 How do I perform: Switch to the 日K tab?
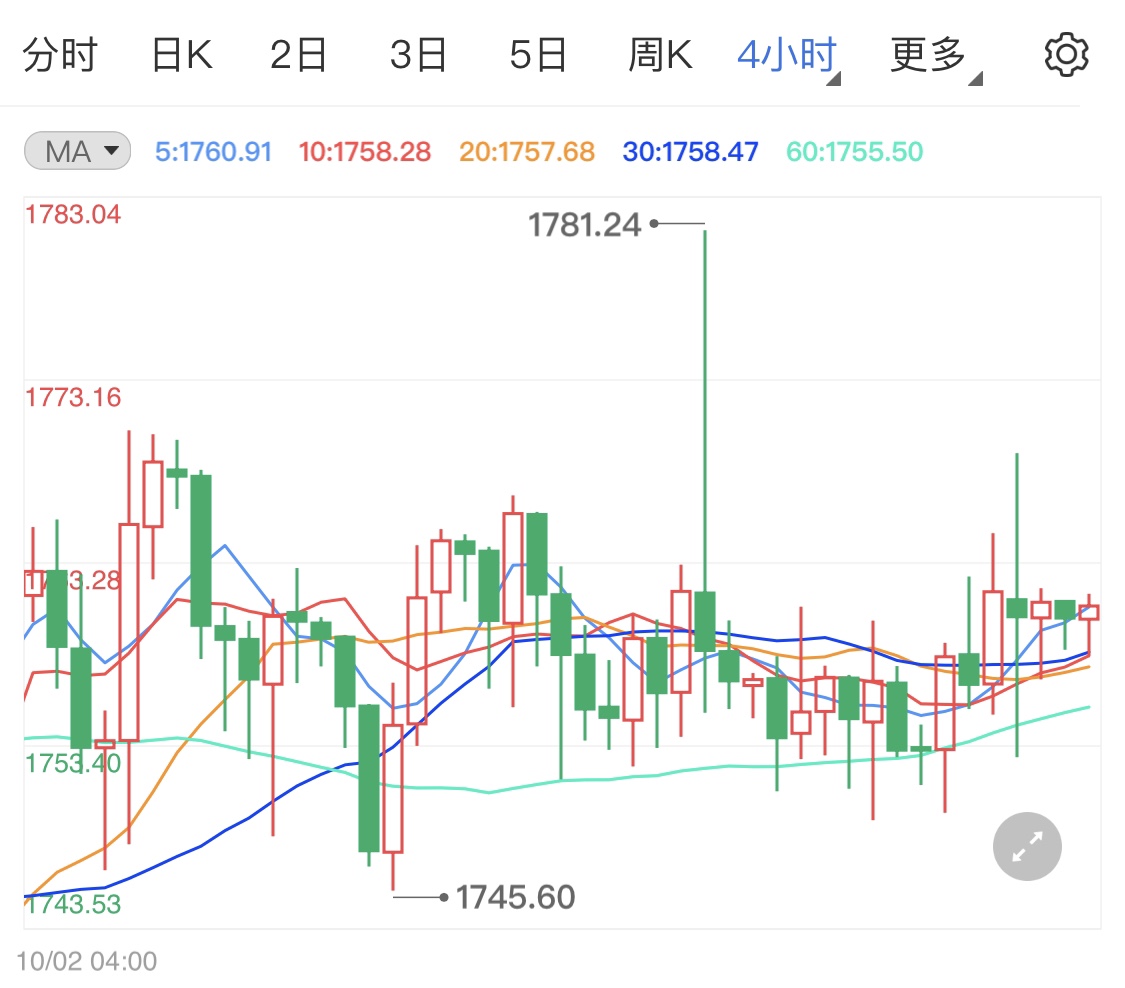point(183,54)
